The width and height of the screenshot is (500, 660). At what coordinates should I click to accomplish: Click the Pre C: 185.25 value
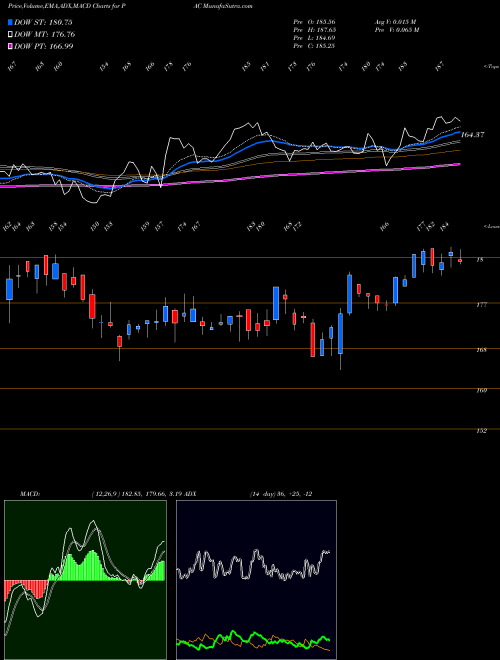[x=314, y=46]
